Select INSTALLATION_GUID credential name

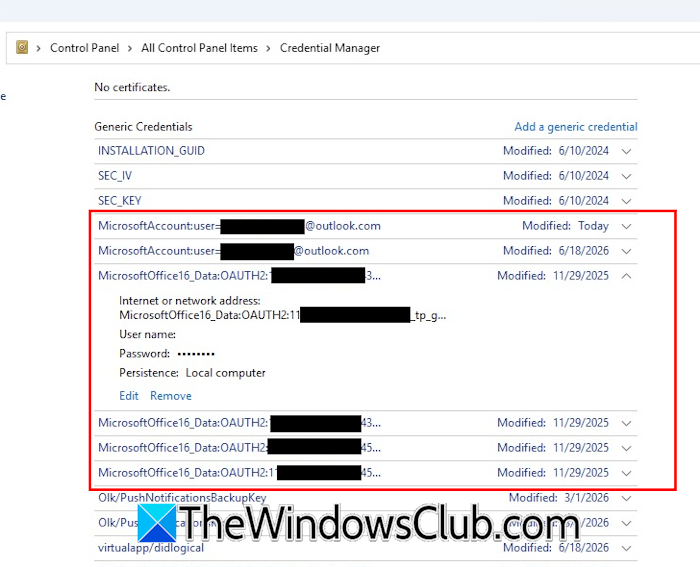[x=151, y=151]
